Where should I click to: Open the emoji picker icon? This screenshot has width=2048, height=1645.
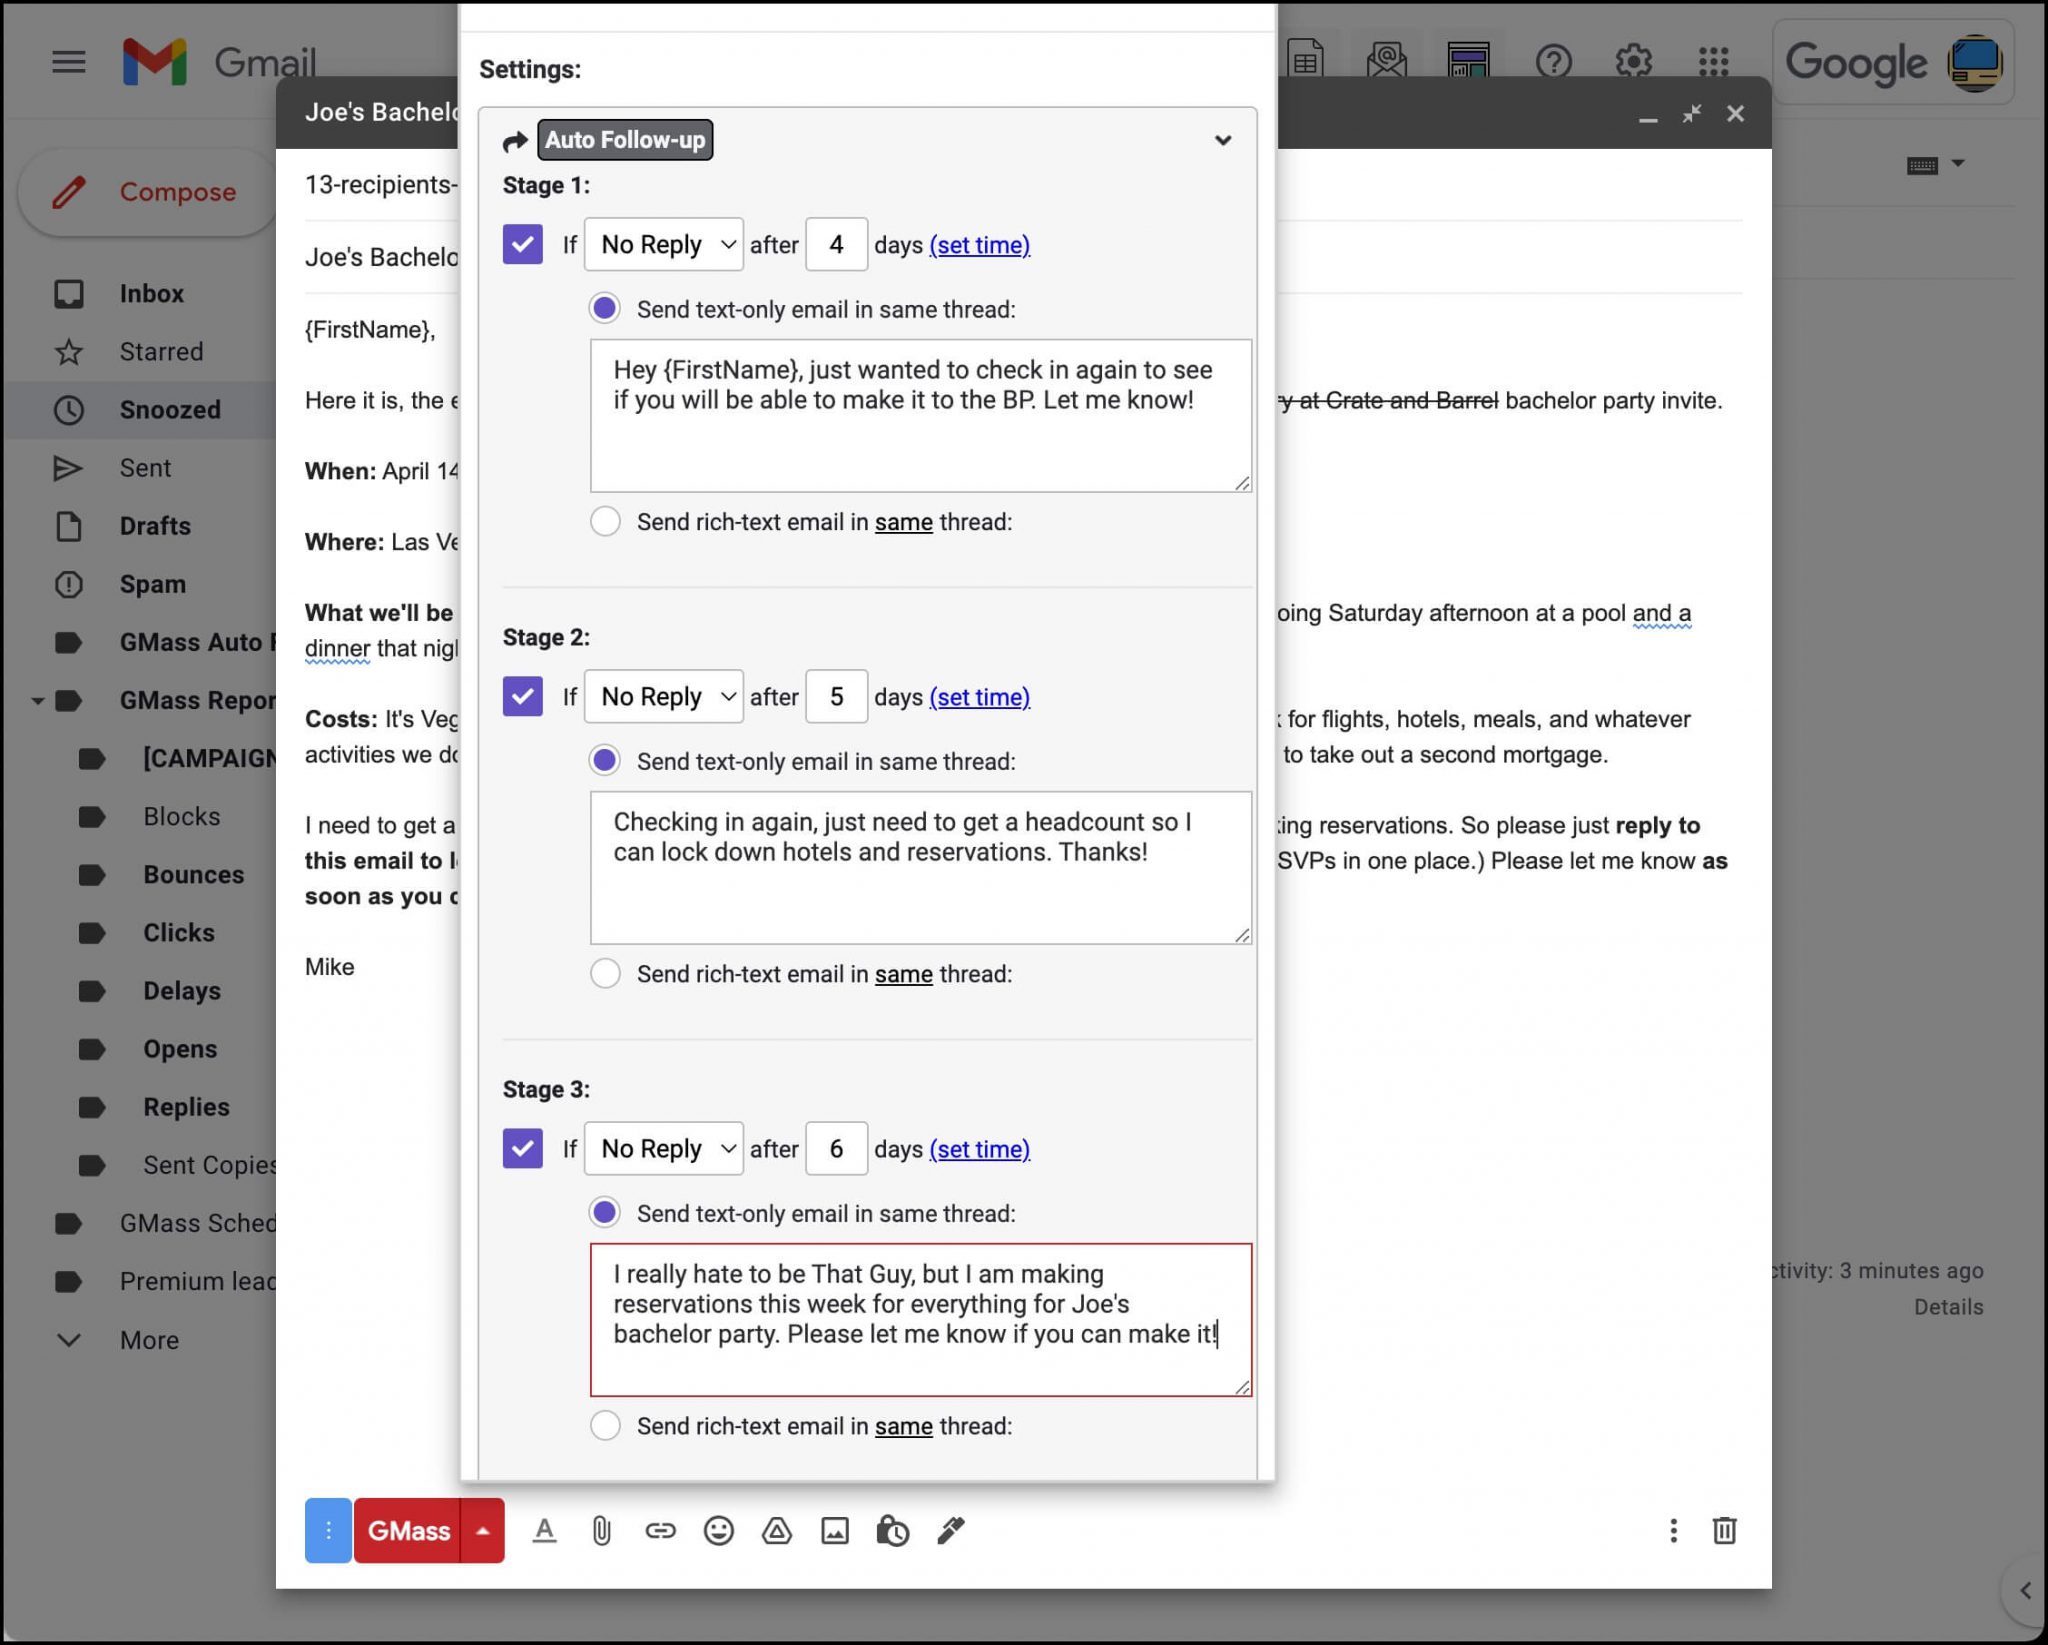(718, 1531)
